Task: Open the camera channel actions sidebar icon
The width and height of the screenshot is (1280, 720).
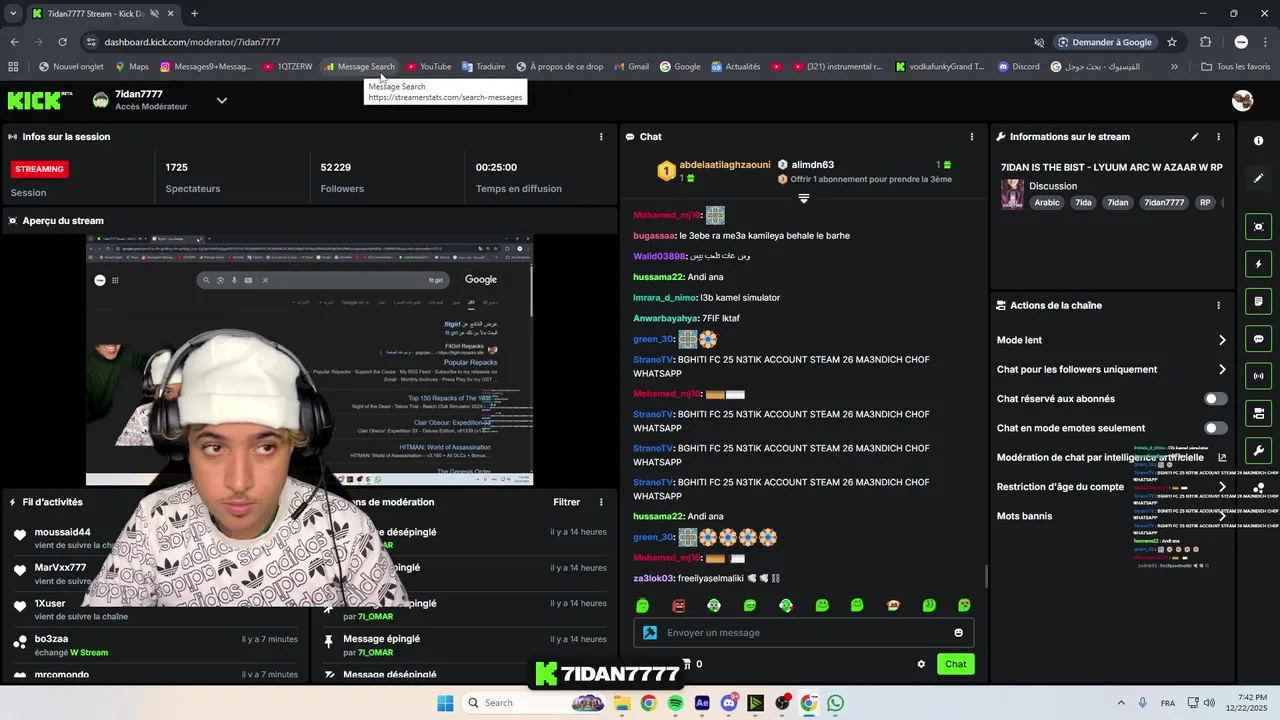Action: (1258, 413)
